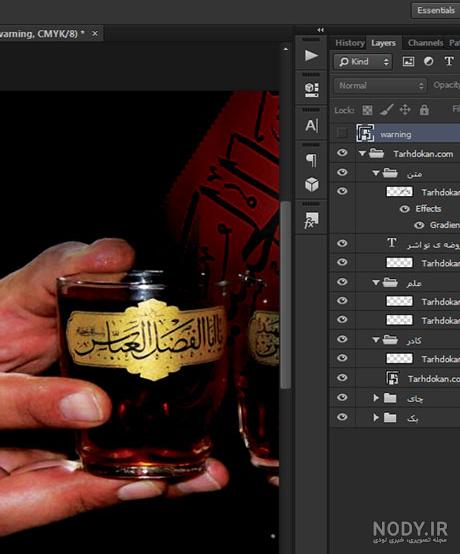Toggle Effects visibility eye

[x=405, y=209]
